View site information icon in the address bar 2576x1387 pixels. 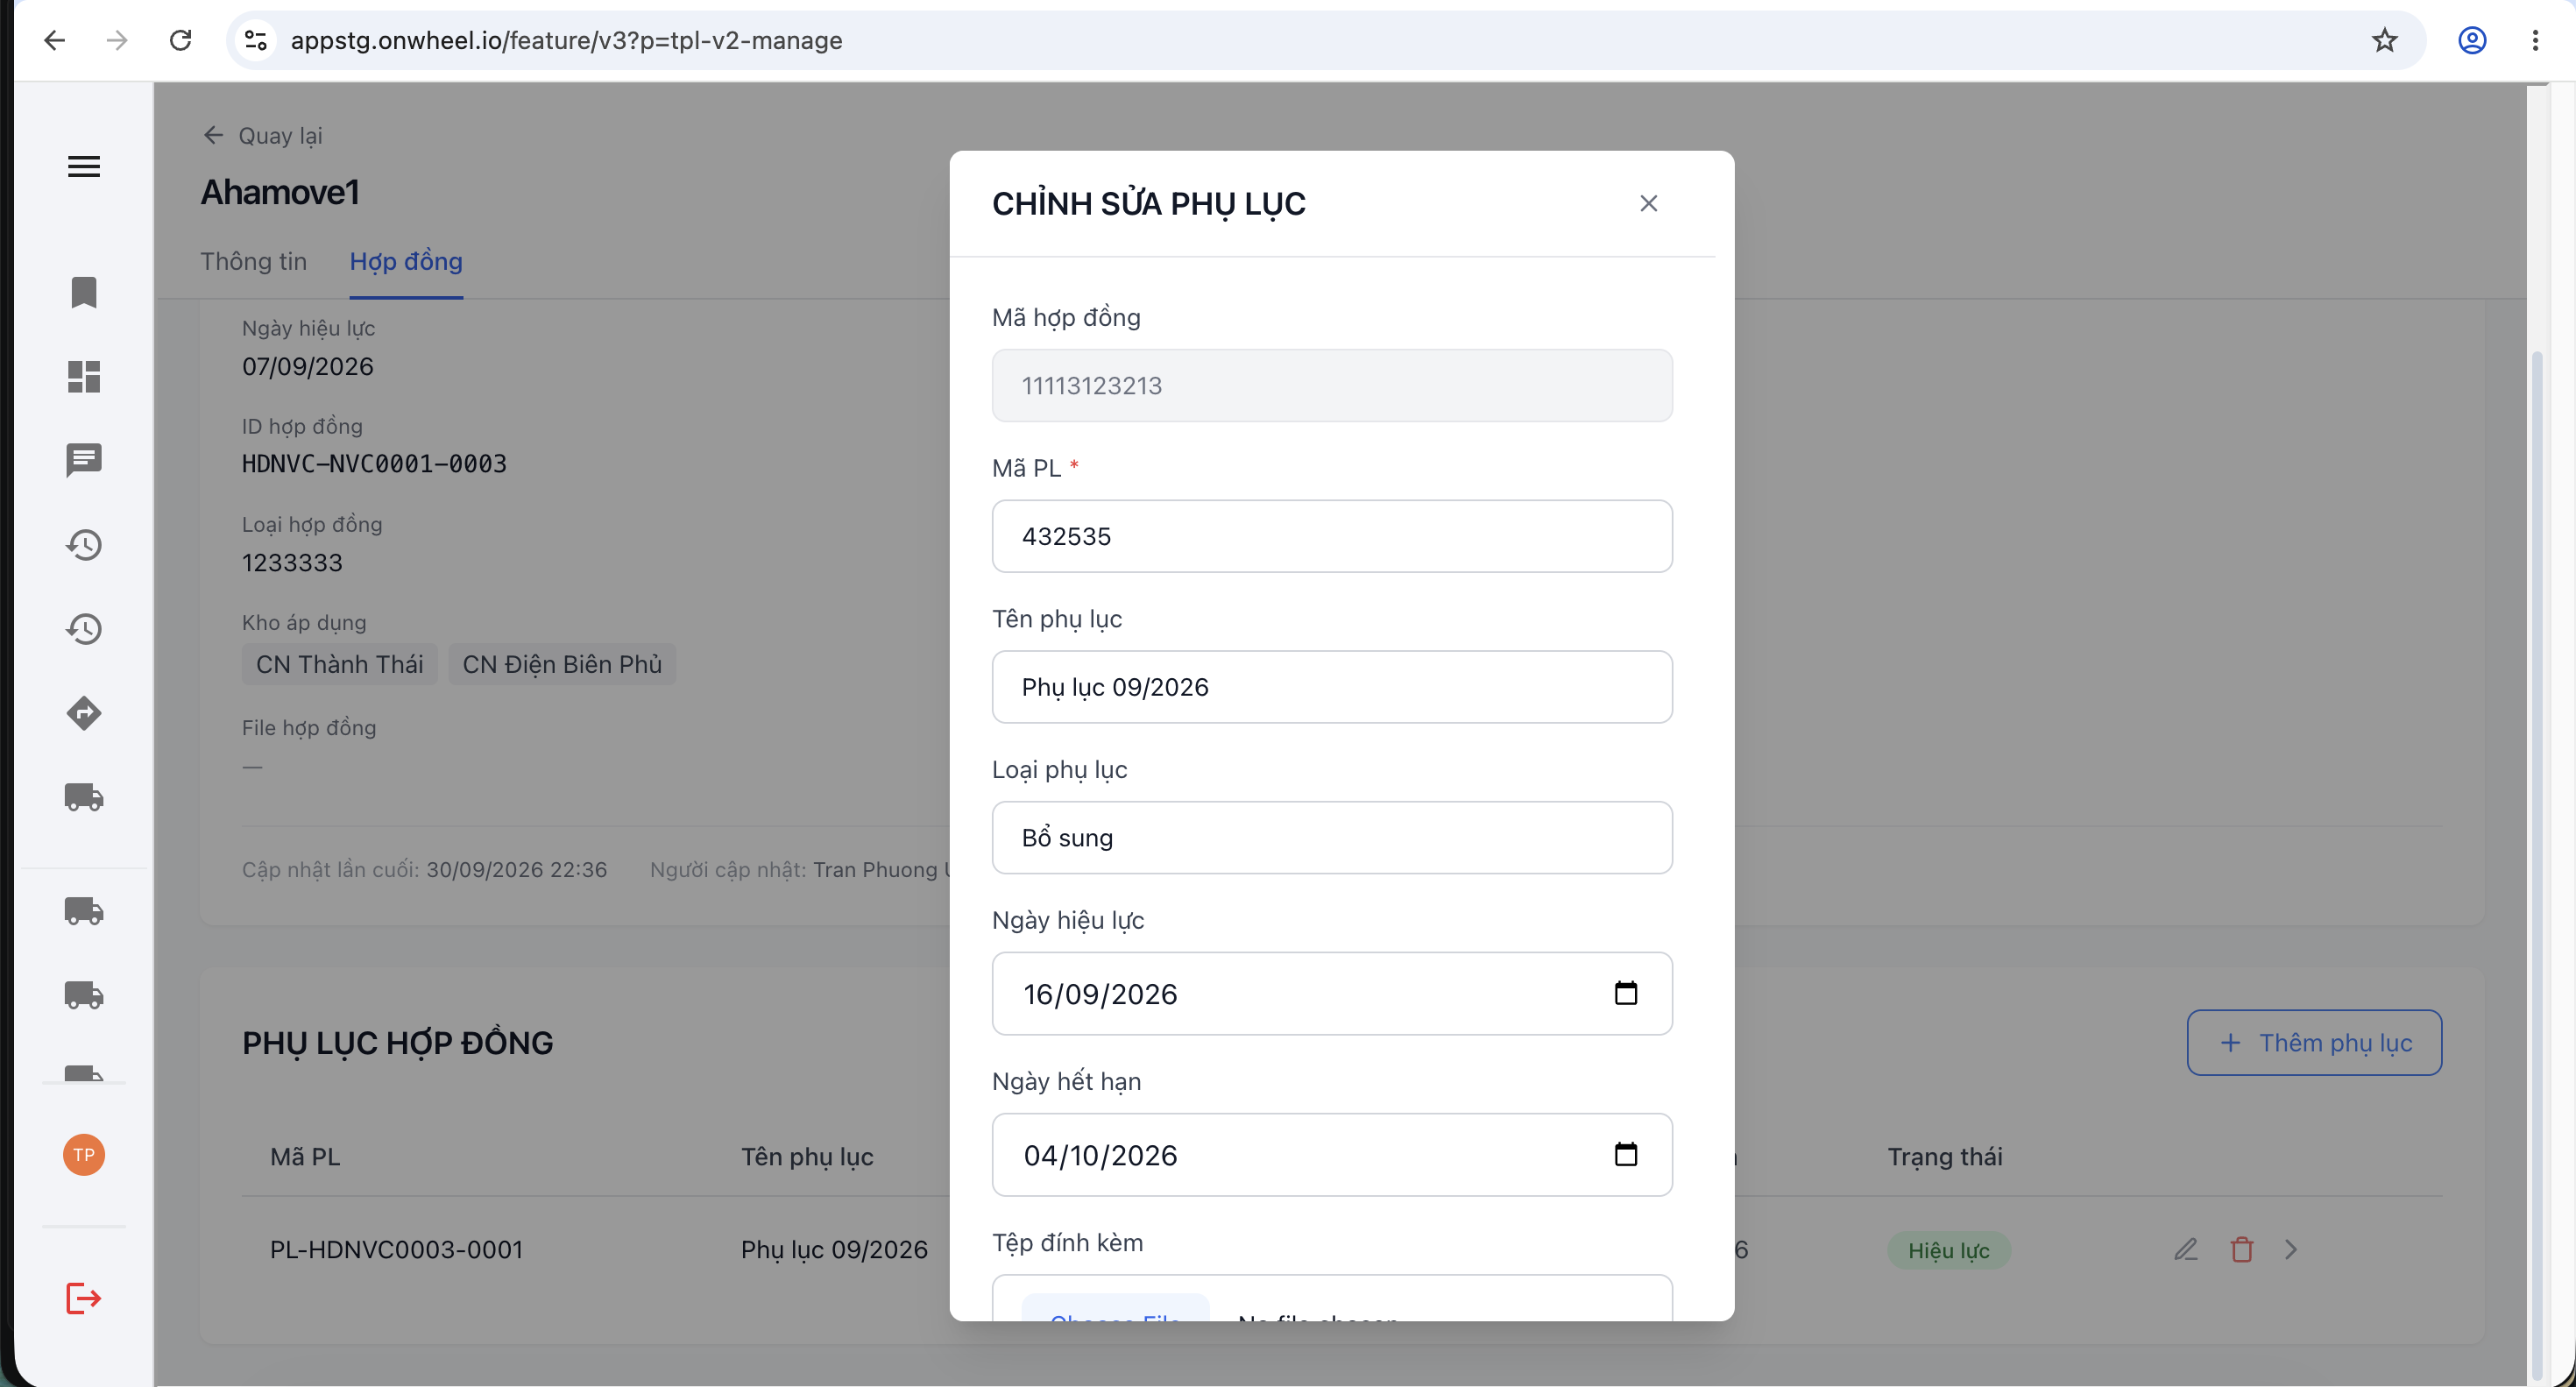(x=256, y=40)
